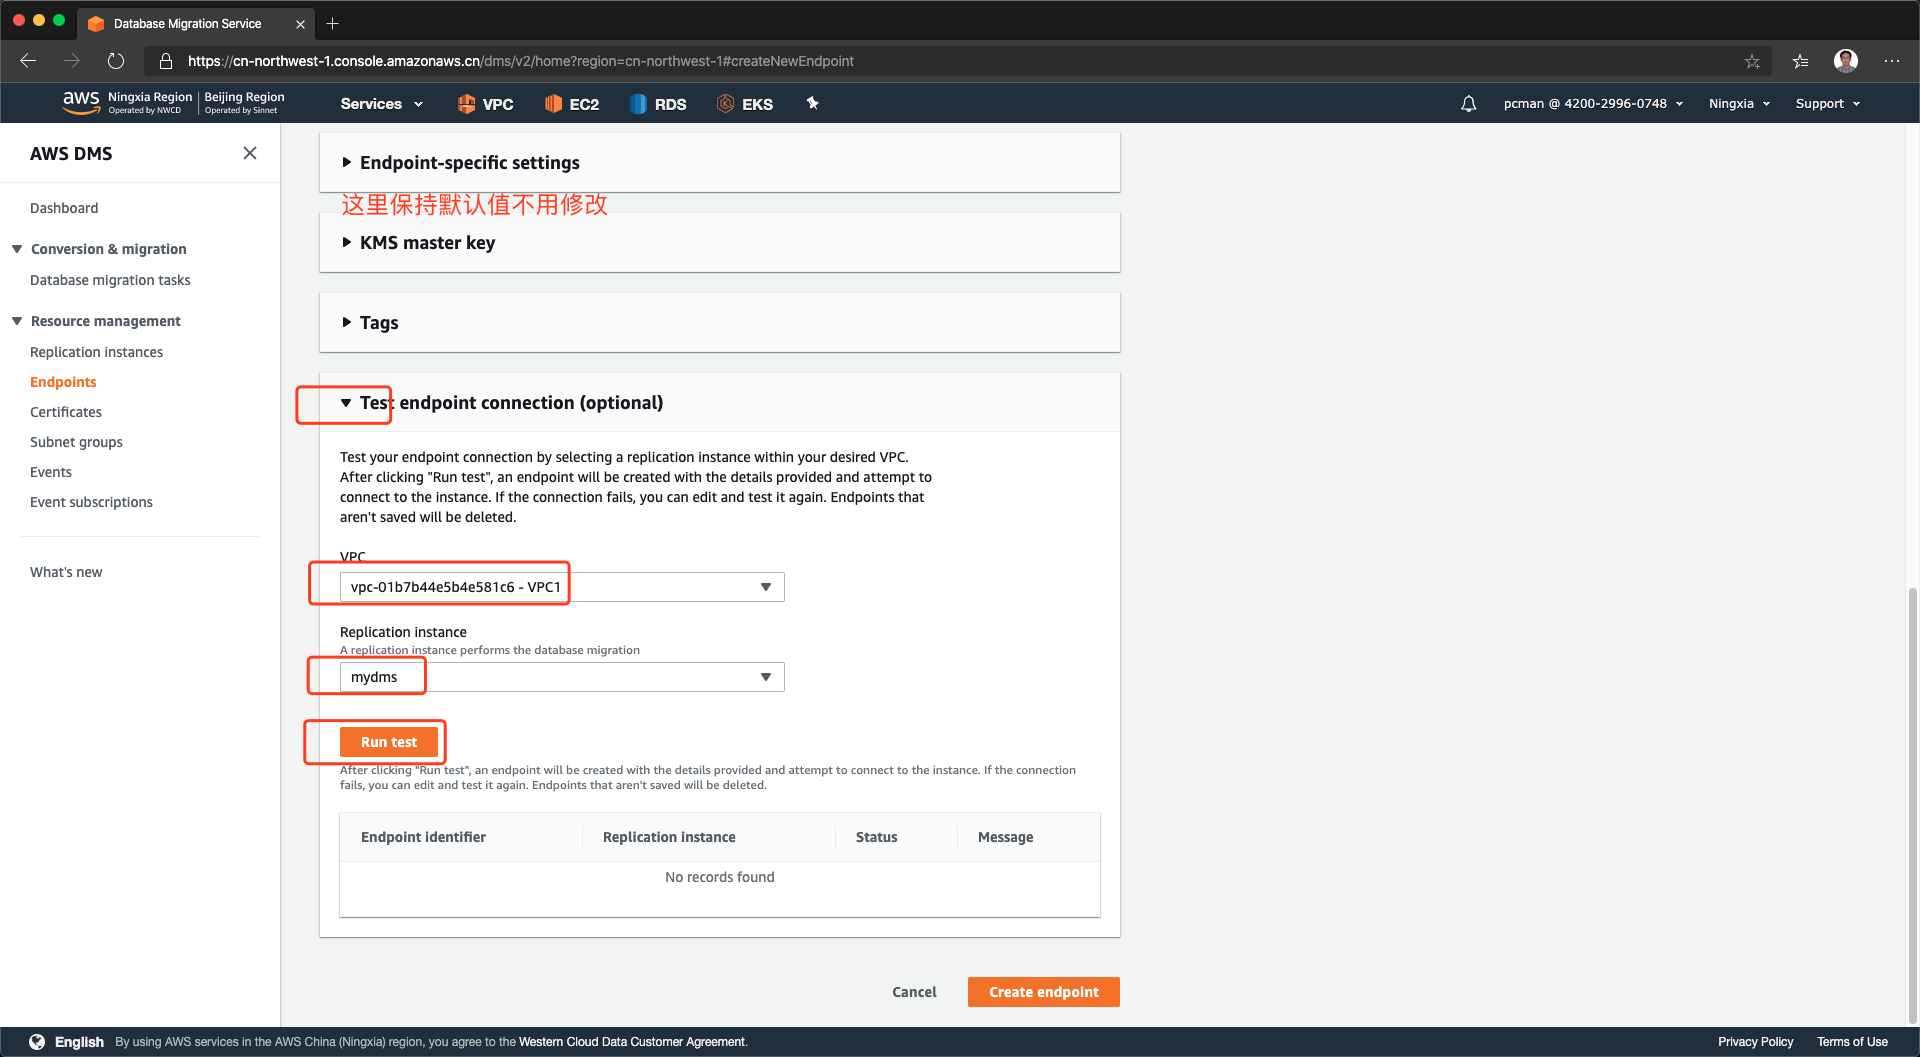The width and height of the screenshot is (1920, 1057).
Task: Open the Services menu
Action: (x=381, y=104)
